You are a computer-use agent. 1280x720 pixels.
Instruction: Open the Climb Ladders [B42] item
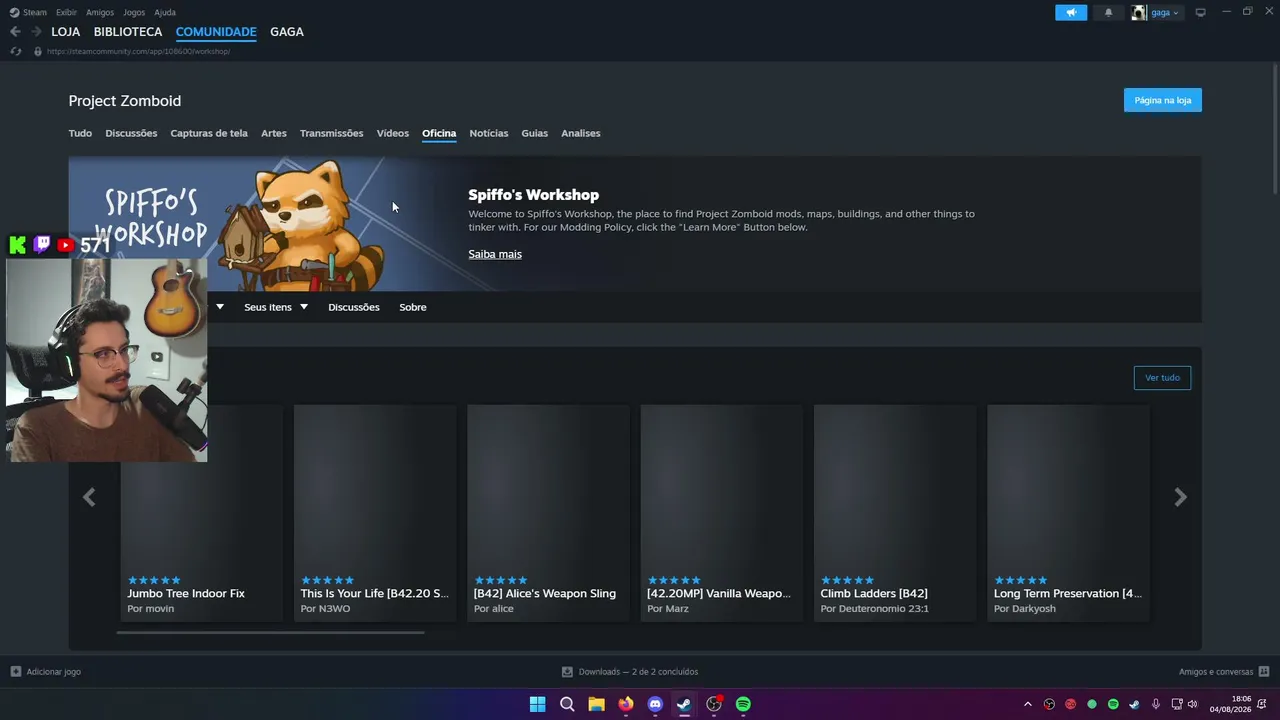pos(895,513)
